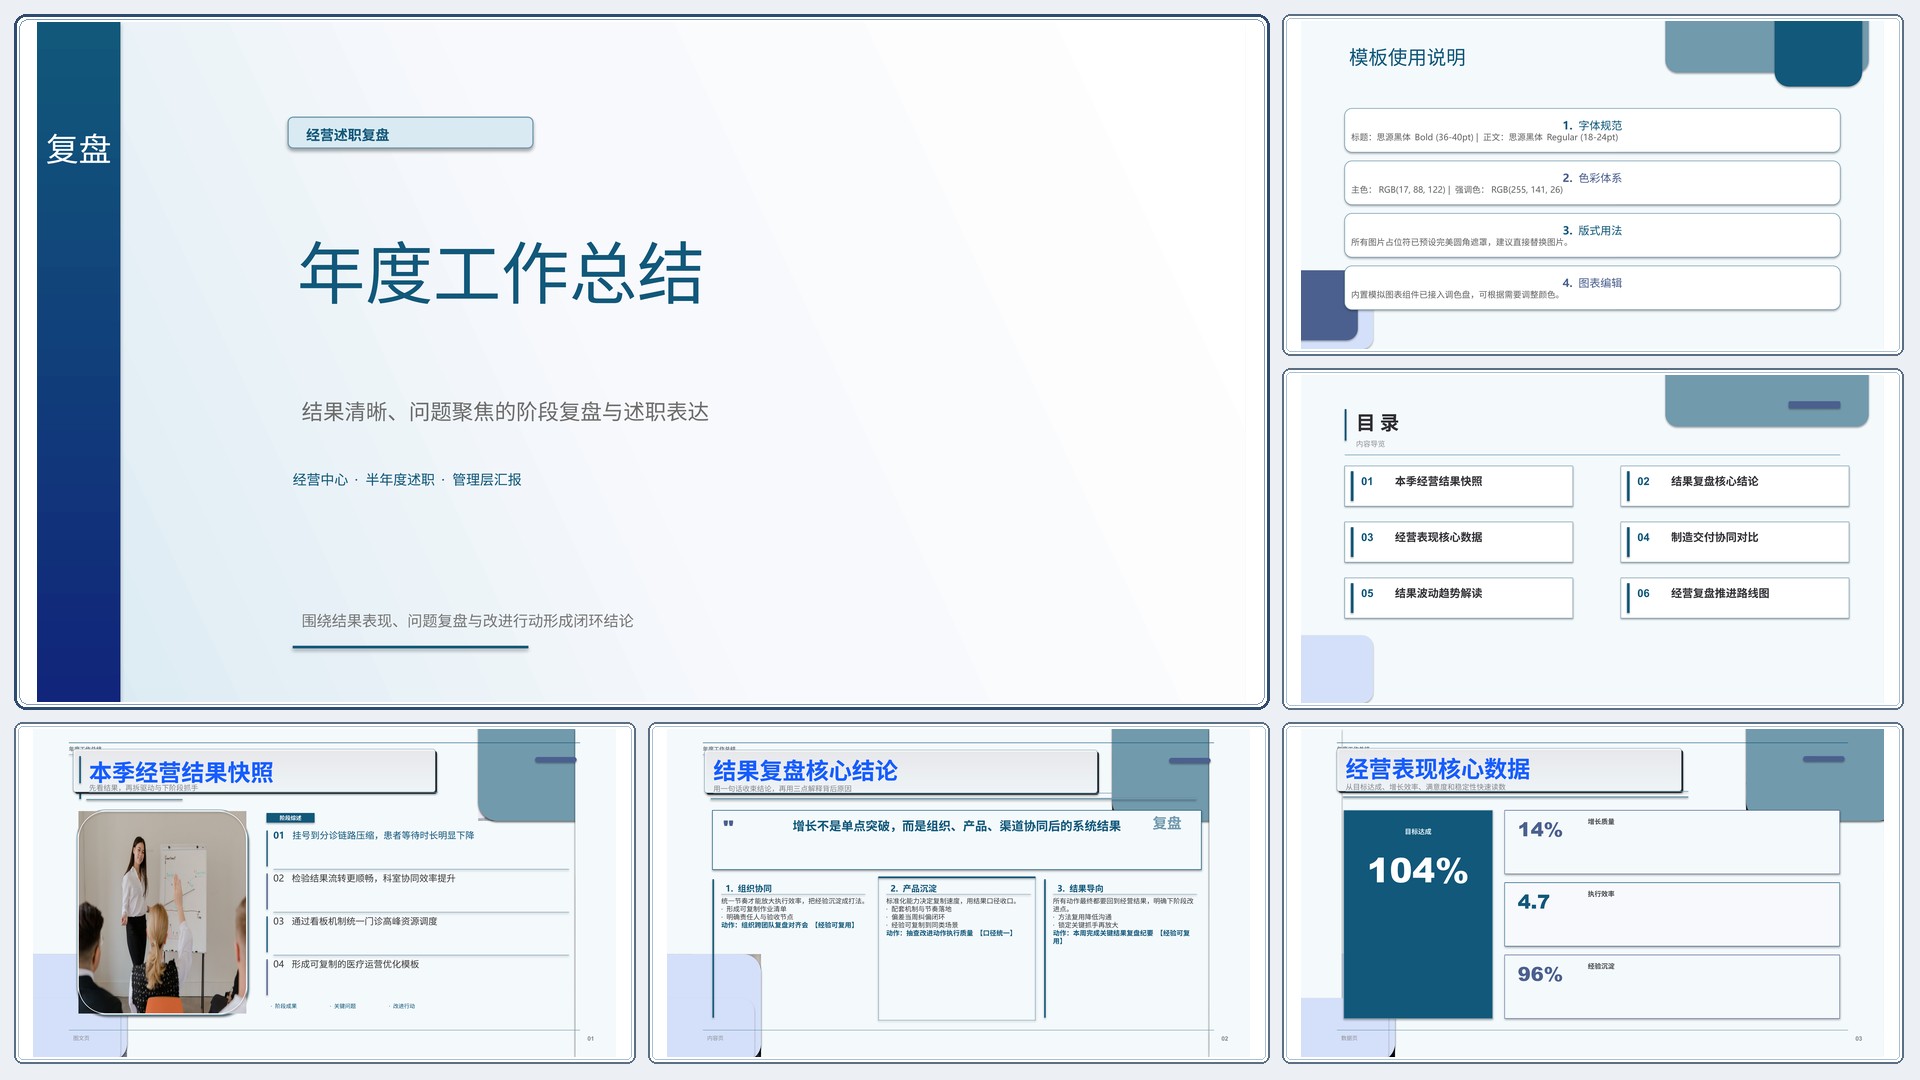The image size is (1920, 1080).
Task: Click the 年度工作总结 main title
Action: (x=501, y=273)
